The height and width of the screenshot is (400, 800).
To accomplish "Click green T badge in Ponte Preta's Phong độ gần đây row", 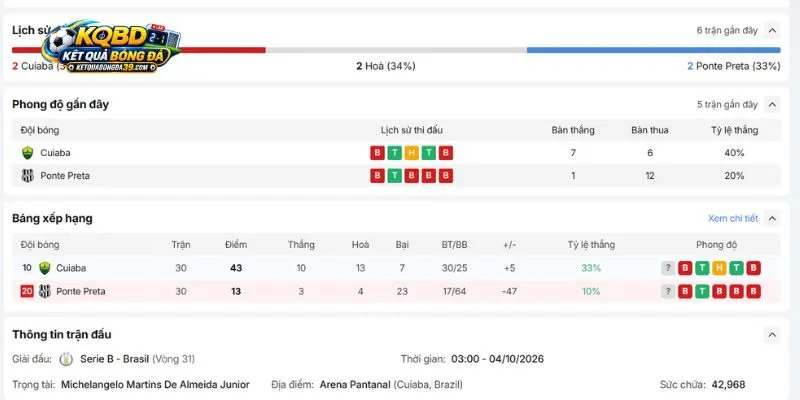I will click(394, 176).
